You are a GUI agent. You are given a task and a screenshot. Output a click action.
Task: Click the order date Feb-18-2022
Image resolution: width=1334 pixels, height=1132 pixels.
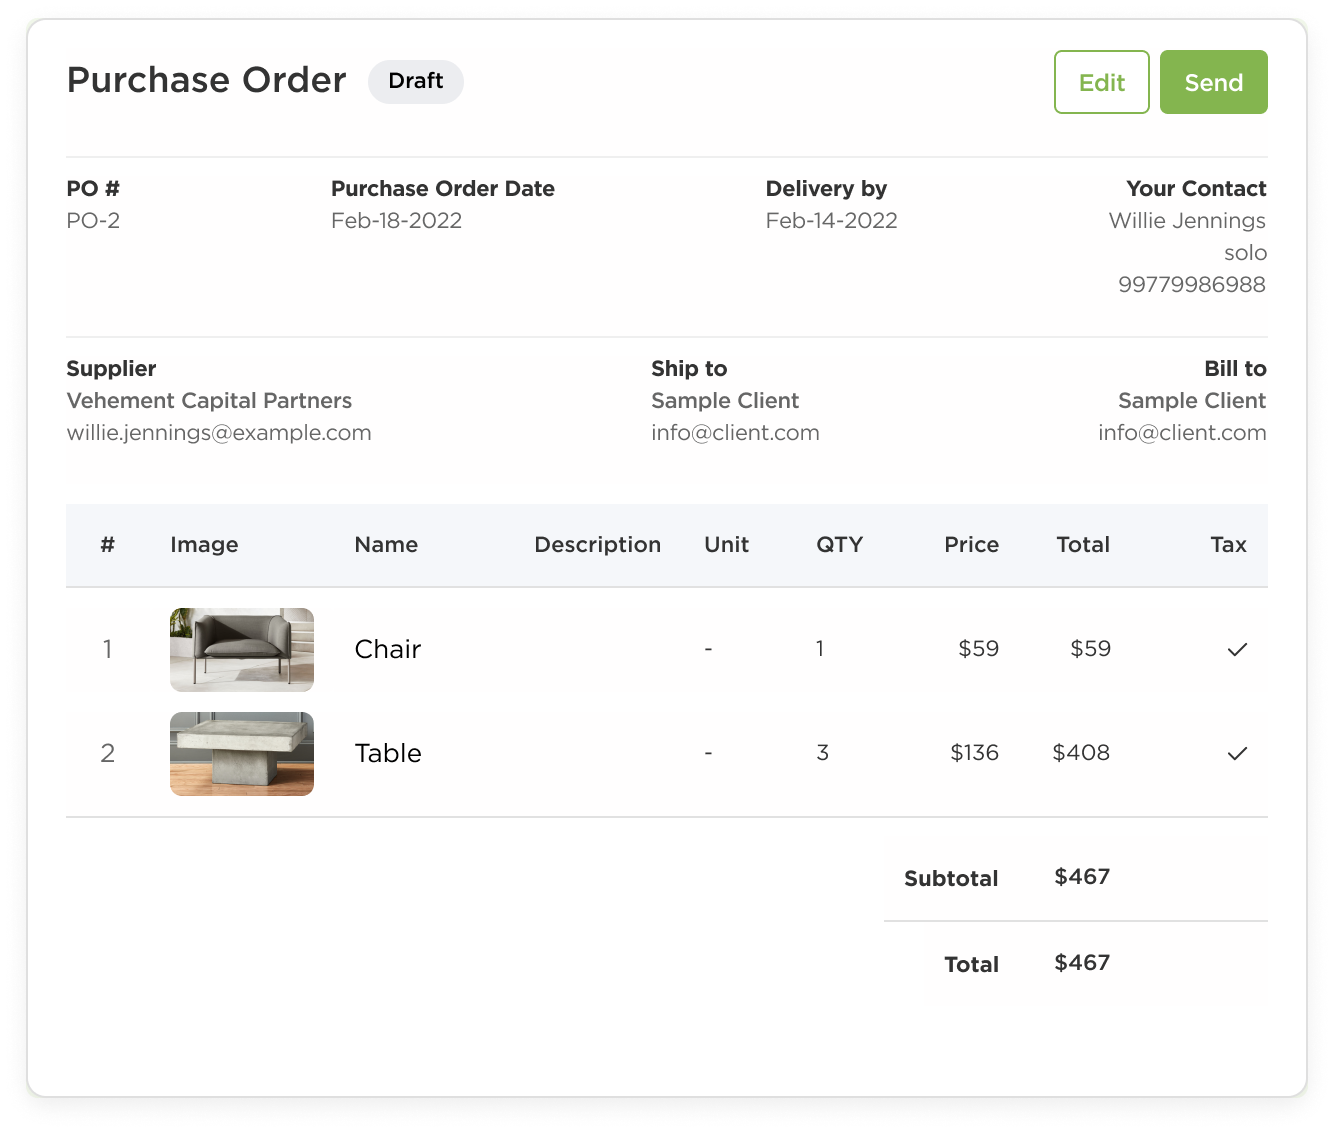point(396,220)
